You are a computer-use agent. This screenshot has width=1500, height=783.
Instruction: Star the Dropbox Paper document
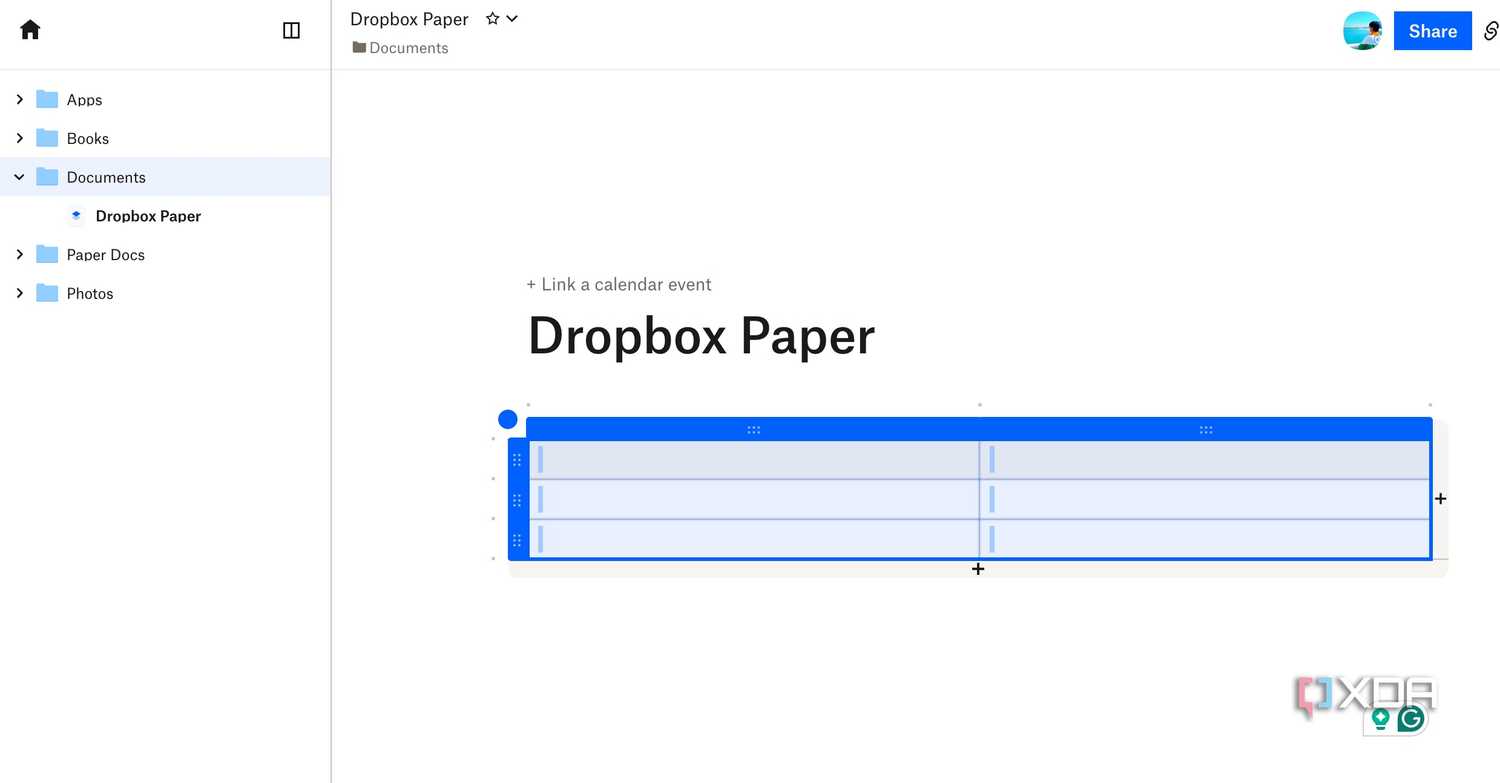tap(492, 19)
